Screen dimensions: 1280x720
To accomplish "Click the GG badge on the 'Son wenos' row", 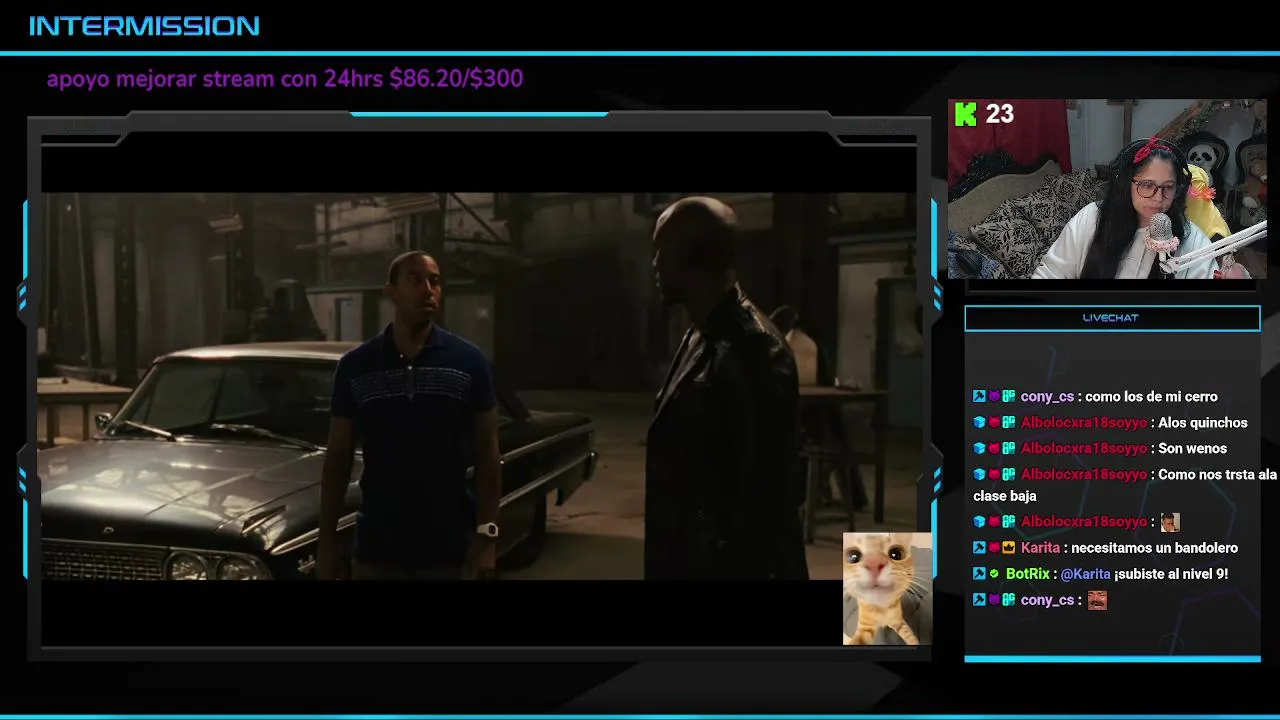I will click(x=1009, y=449).
